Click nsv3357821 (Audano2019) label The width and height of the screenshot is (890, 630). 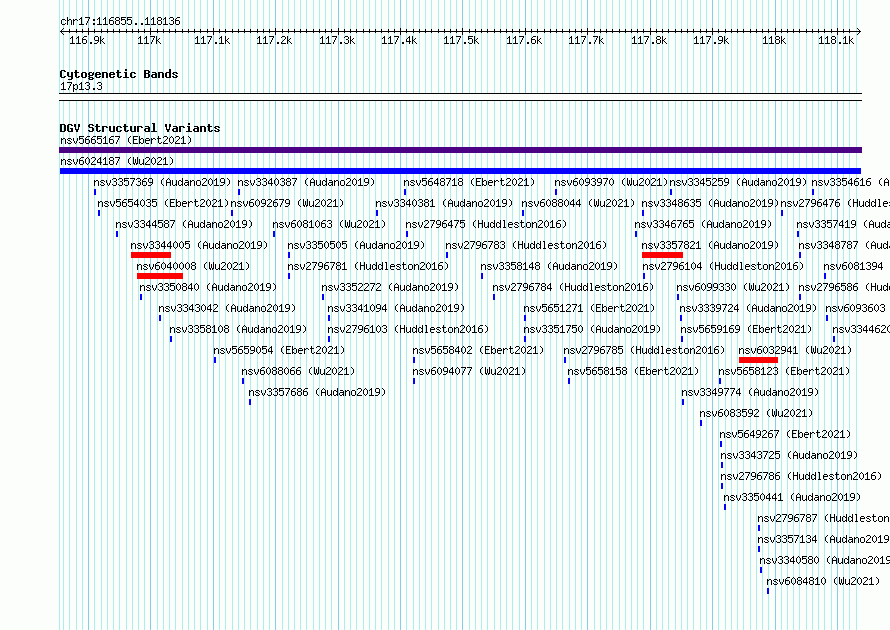tap(711, 245)
